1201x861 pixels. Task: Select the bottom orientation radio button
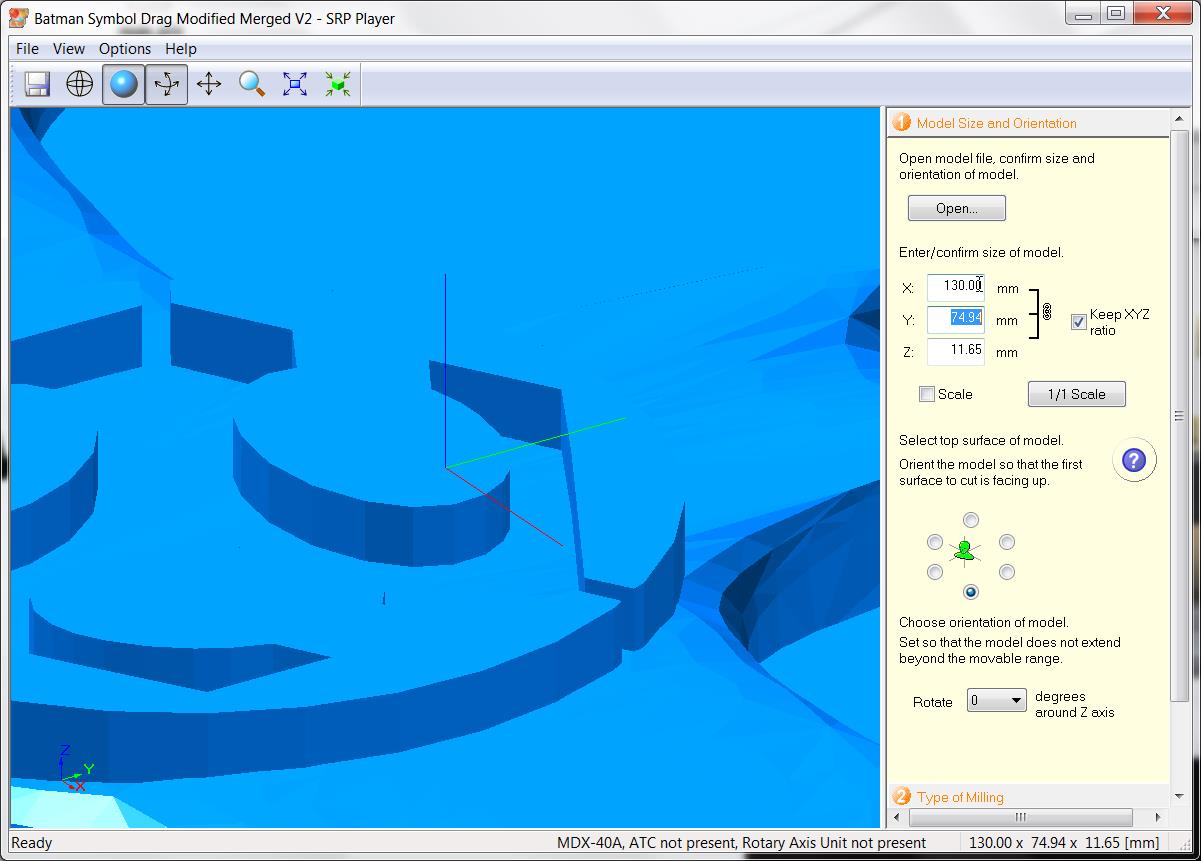(x=970, y=592)
